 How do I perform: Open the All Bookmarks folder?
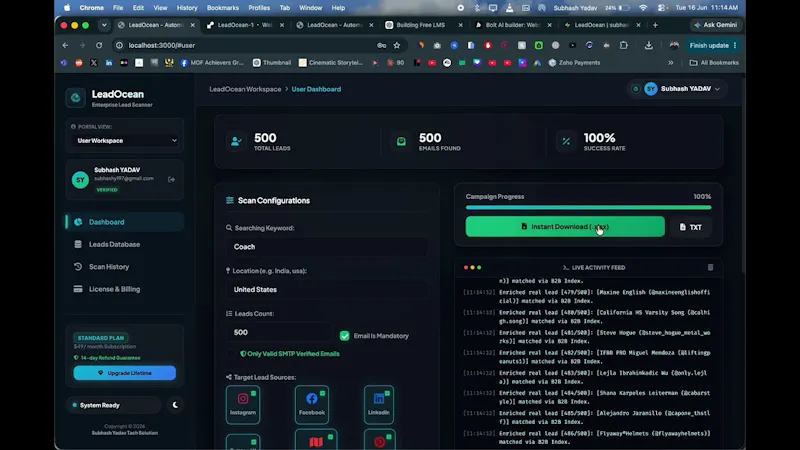(714, 63)
